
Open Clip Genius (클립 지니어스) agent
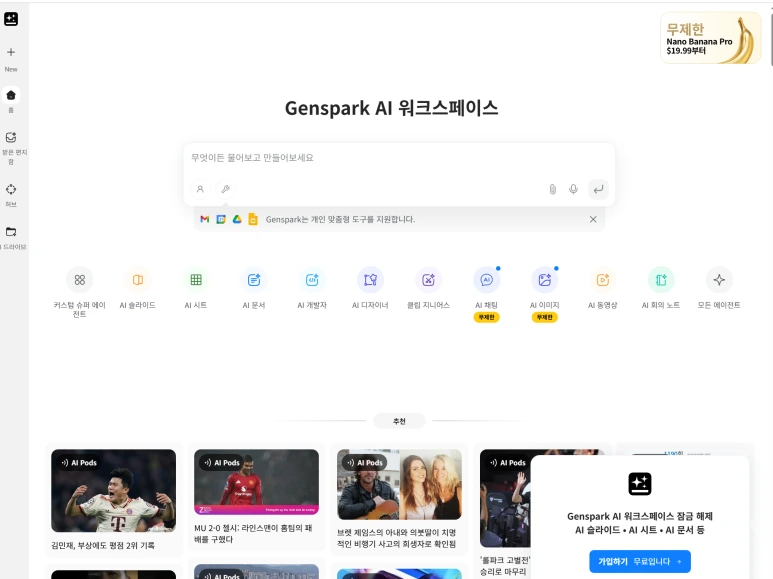428,280
